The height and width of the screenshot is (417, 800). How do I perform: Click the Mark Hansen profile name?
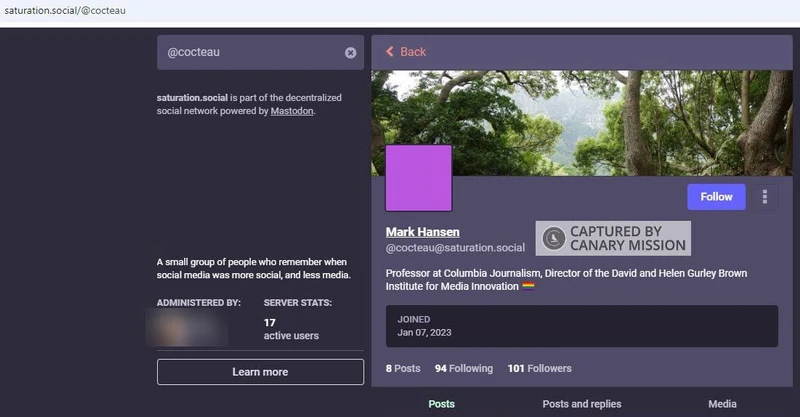pos(422,232)
